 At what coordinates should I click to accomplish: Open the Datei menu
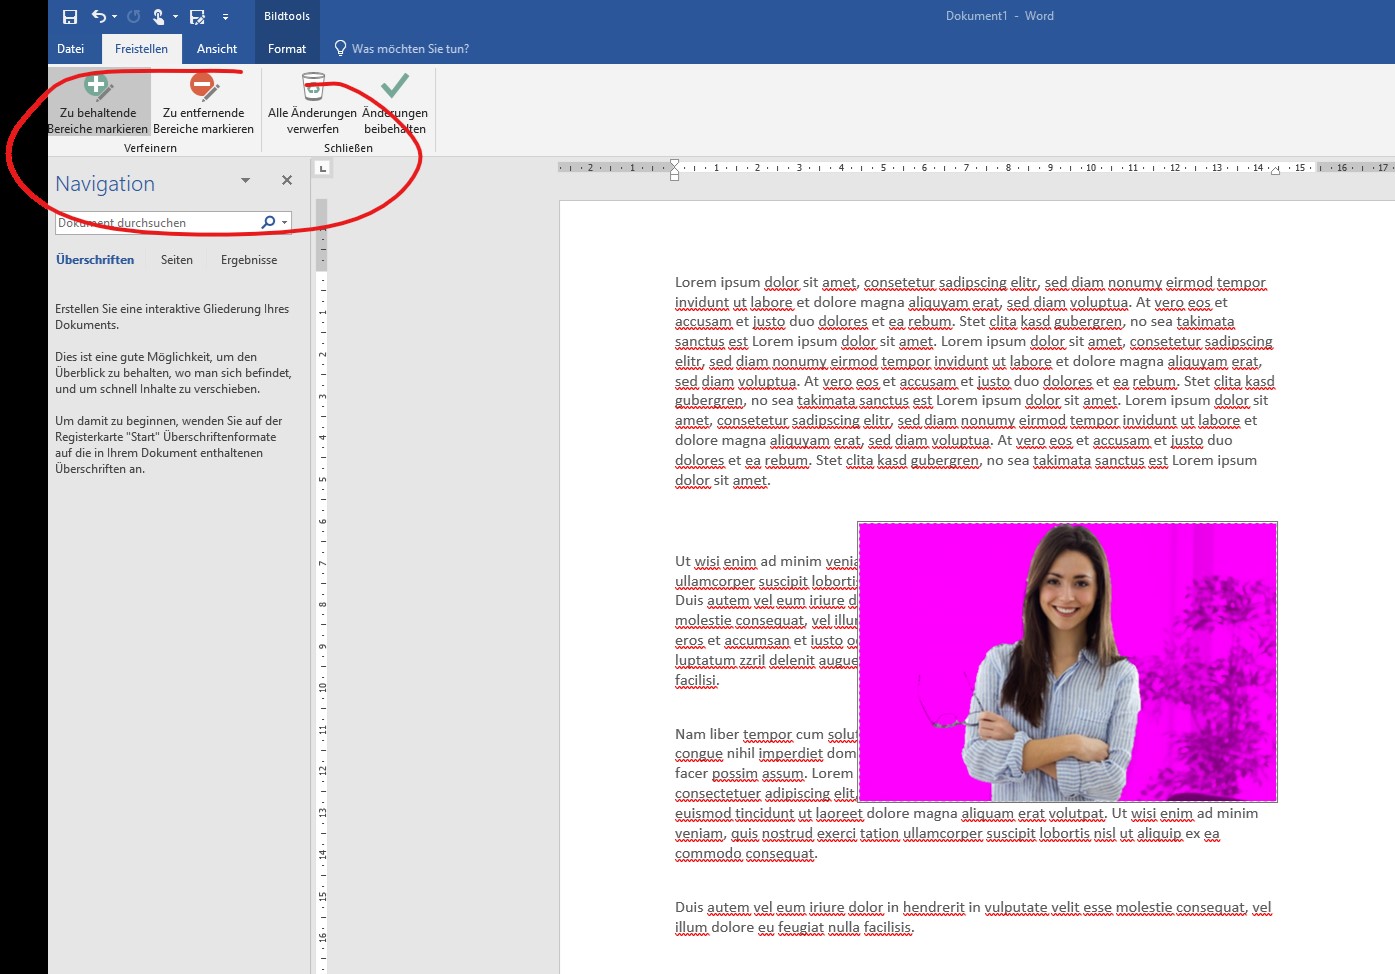tap(70, 48)
